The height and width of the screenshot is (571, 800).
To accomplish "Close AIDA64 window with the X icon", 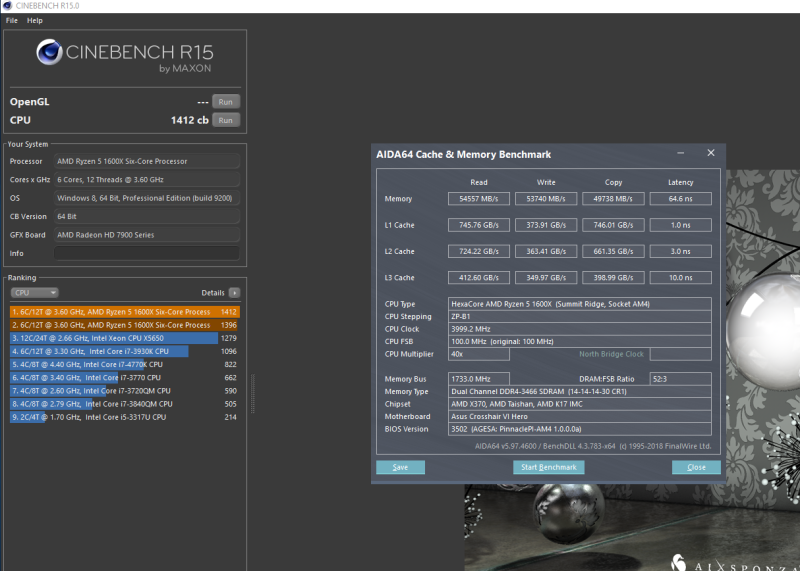I will tap(711, 153).
